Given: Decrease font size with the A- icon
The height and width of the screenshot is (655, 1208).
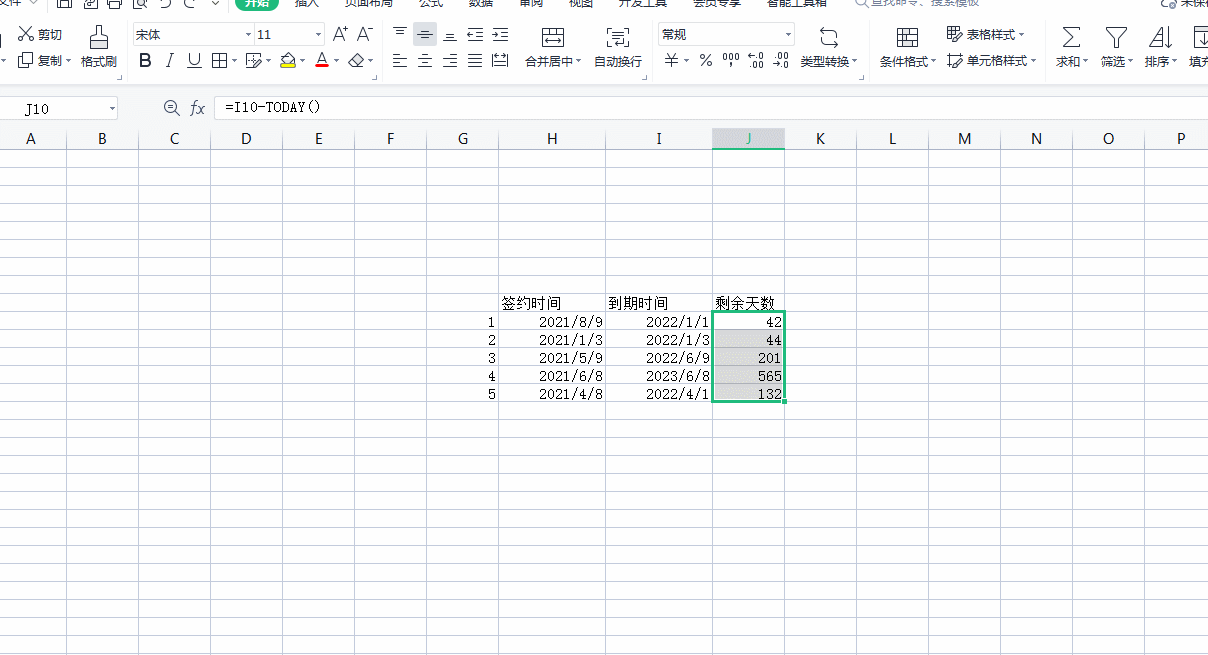Looking at the screenshot, I should pos(365,35).
